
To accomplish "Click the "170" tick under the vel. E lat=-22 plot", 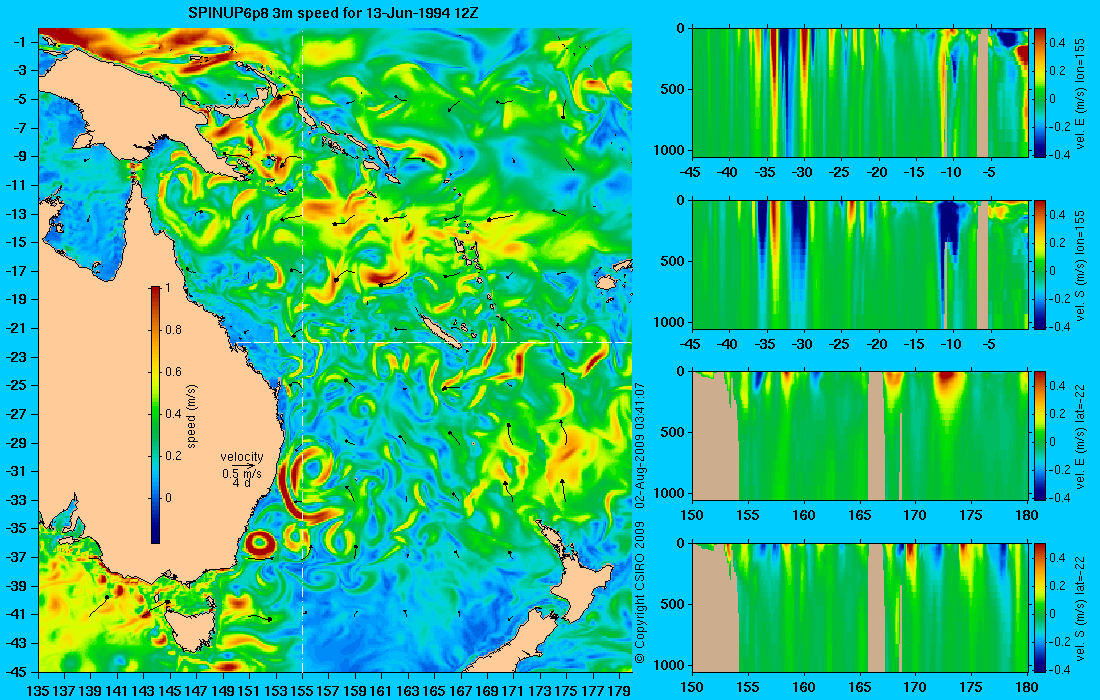I will pyautogui.click(x=915, y=515).
